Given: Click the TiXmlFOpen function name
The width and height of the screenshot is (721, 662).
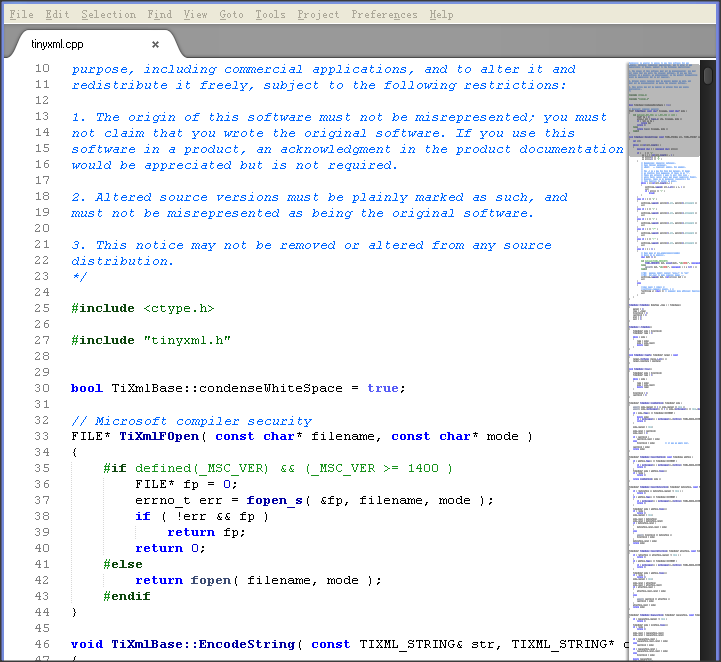Looking at the screenshot, I should (x=159, y=436).
